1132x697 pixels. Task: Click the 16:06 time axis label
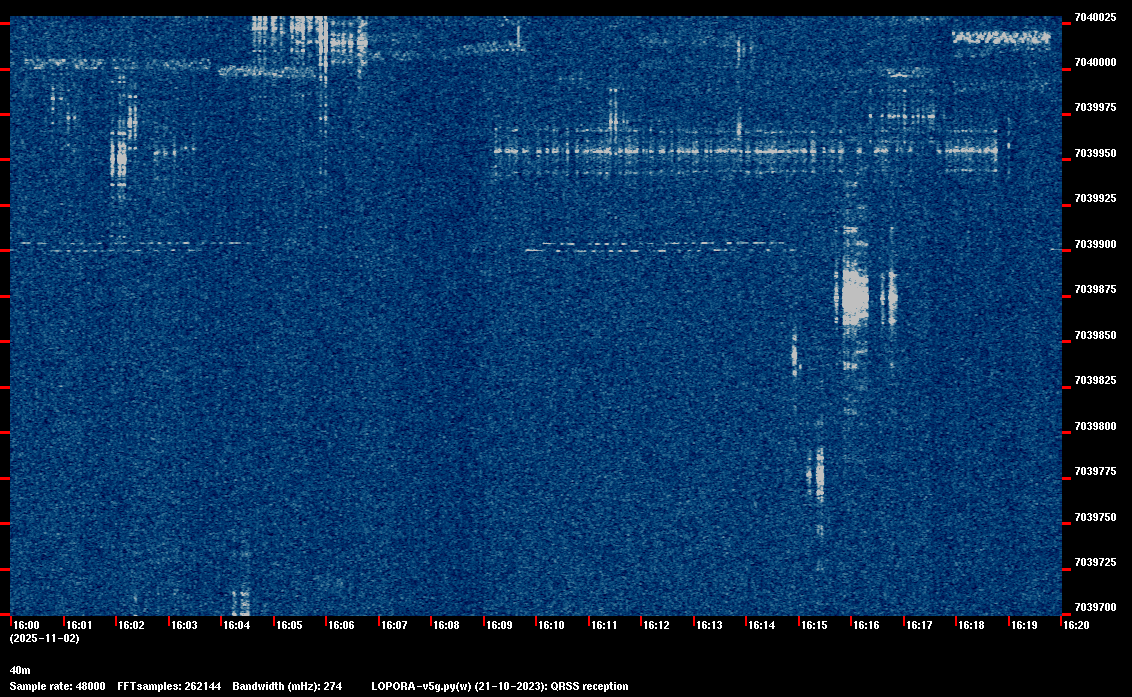[341, 625]
